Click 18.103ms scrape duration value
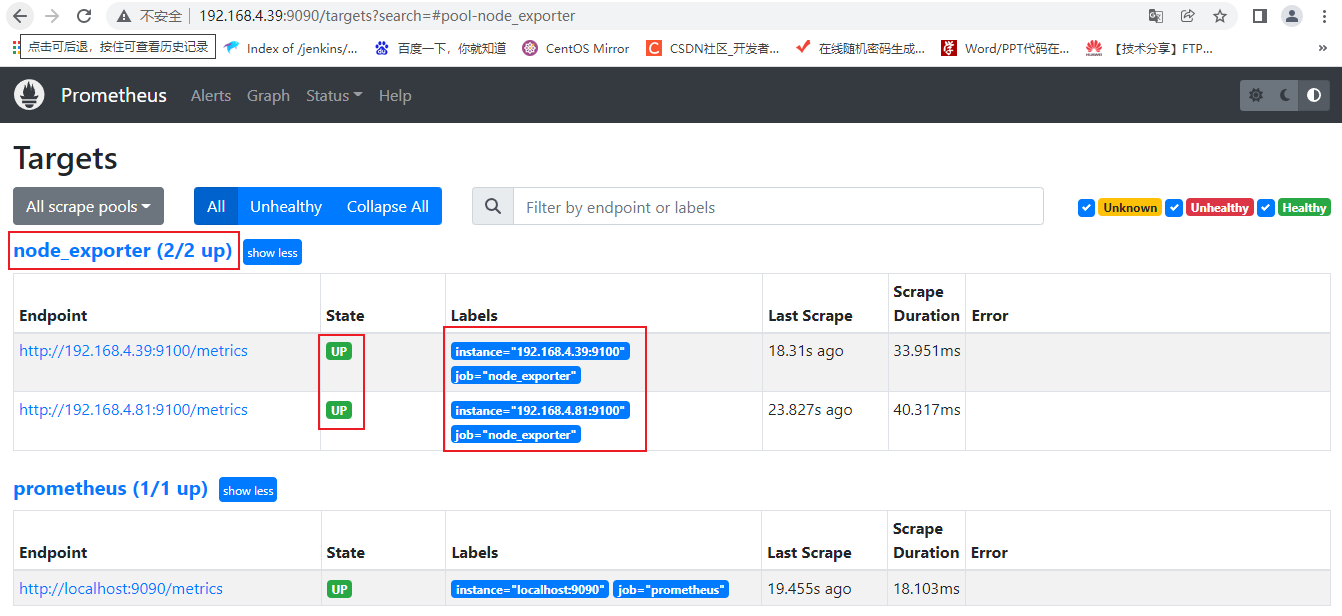1342x616 pixels. (x=926, y=589)
